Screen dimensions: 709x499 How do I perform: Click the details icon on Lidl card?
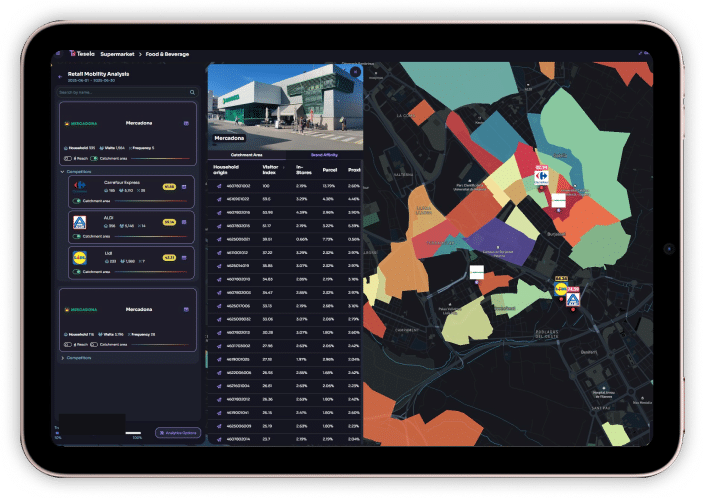[x=185, y=258]
